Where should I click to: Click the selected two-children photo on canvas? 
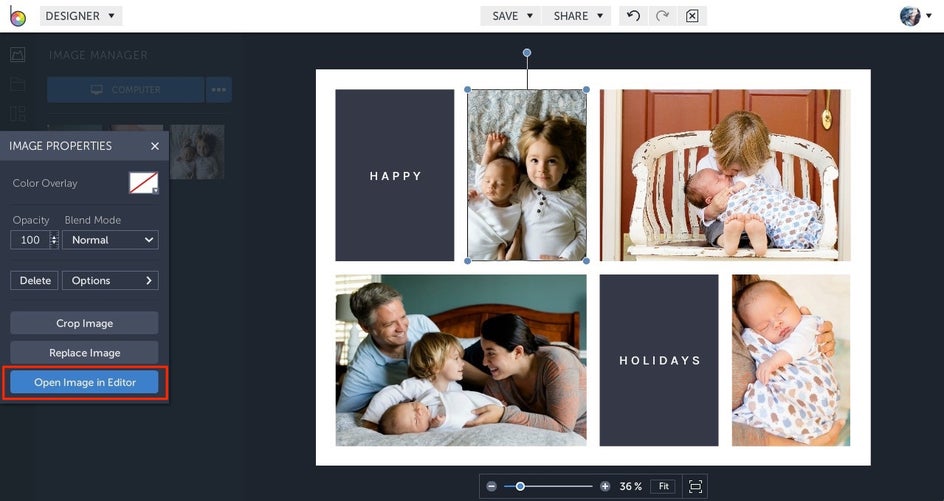[x=527, y=175]
